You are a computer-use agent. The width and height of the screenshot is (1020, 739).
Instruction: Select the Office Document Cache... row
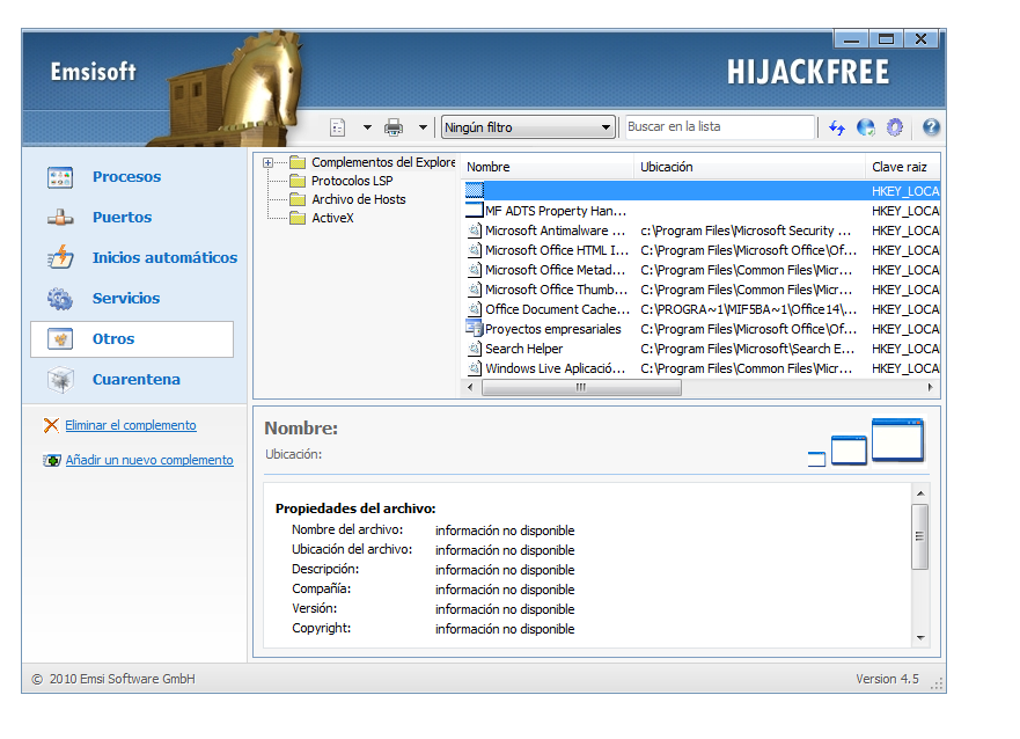click(702, 310)
